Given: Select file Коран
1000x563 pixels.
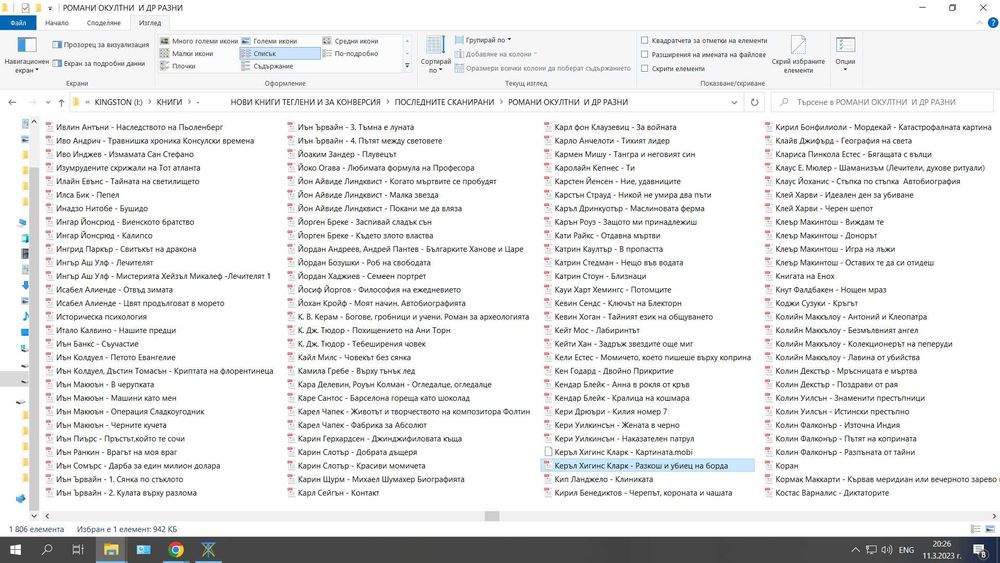Looking at the screenshot, I should tap(786, 465).
